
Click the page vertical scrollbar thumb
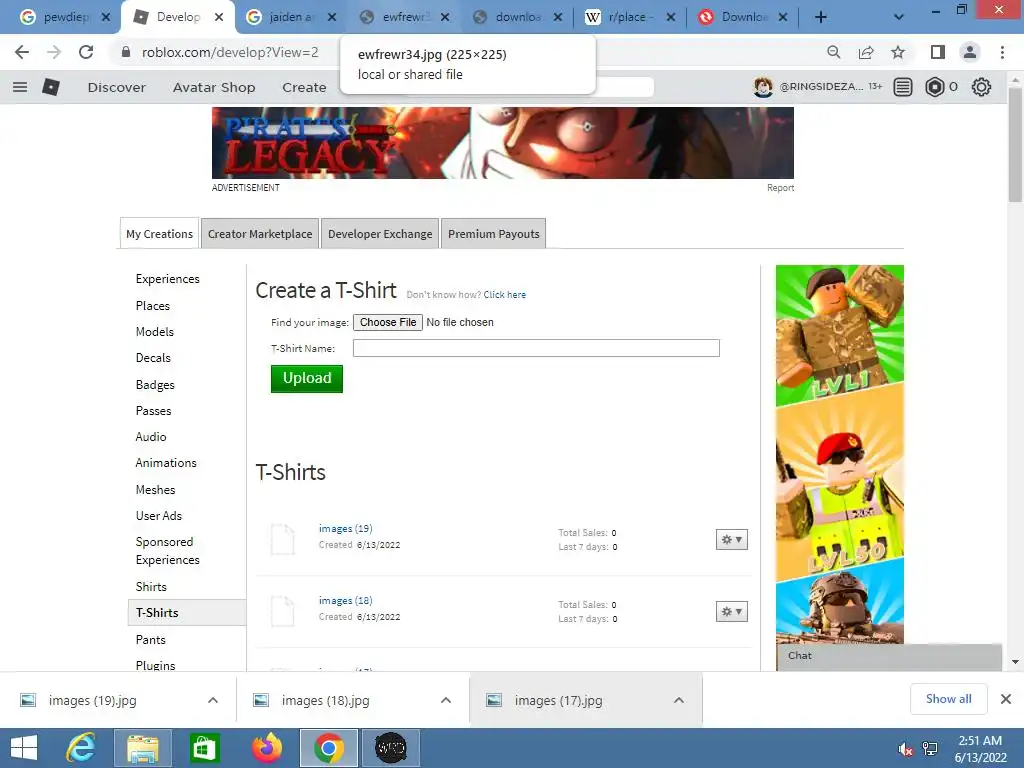[1015, 144]
